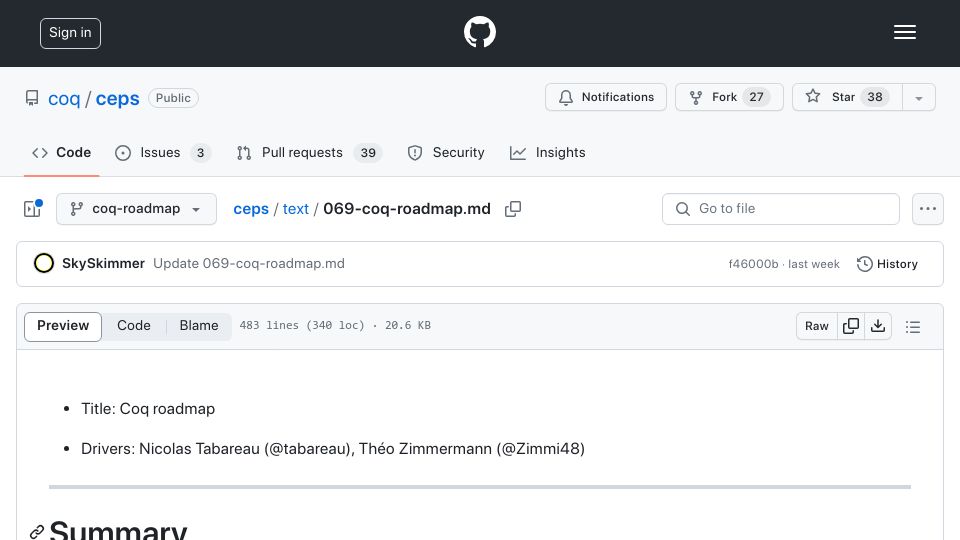Screen dimensions: 960x540
Task: Click the Pull requests count badge 39
Action: tap(368, 152)
